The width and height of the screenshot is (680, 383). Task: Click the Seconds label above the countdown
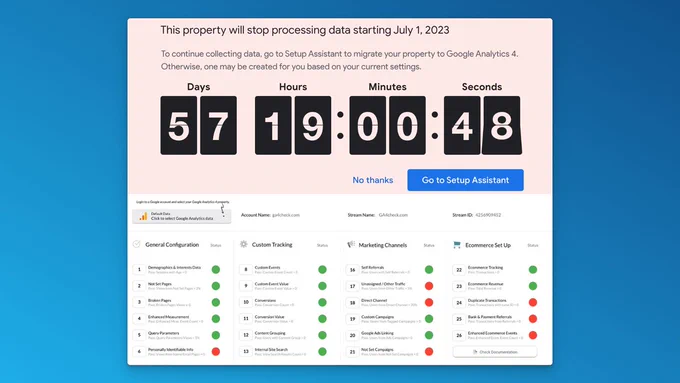pyautogui.click(x=482, y=87)
